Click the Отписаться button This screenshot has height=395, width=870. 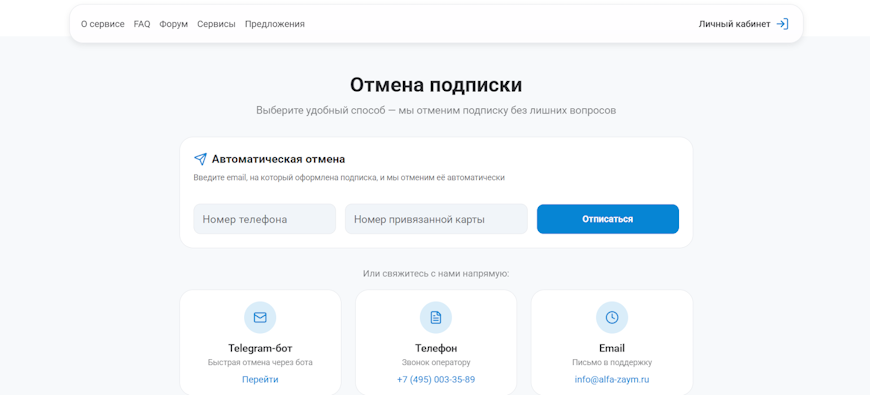608,219
